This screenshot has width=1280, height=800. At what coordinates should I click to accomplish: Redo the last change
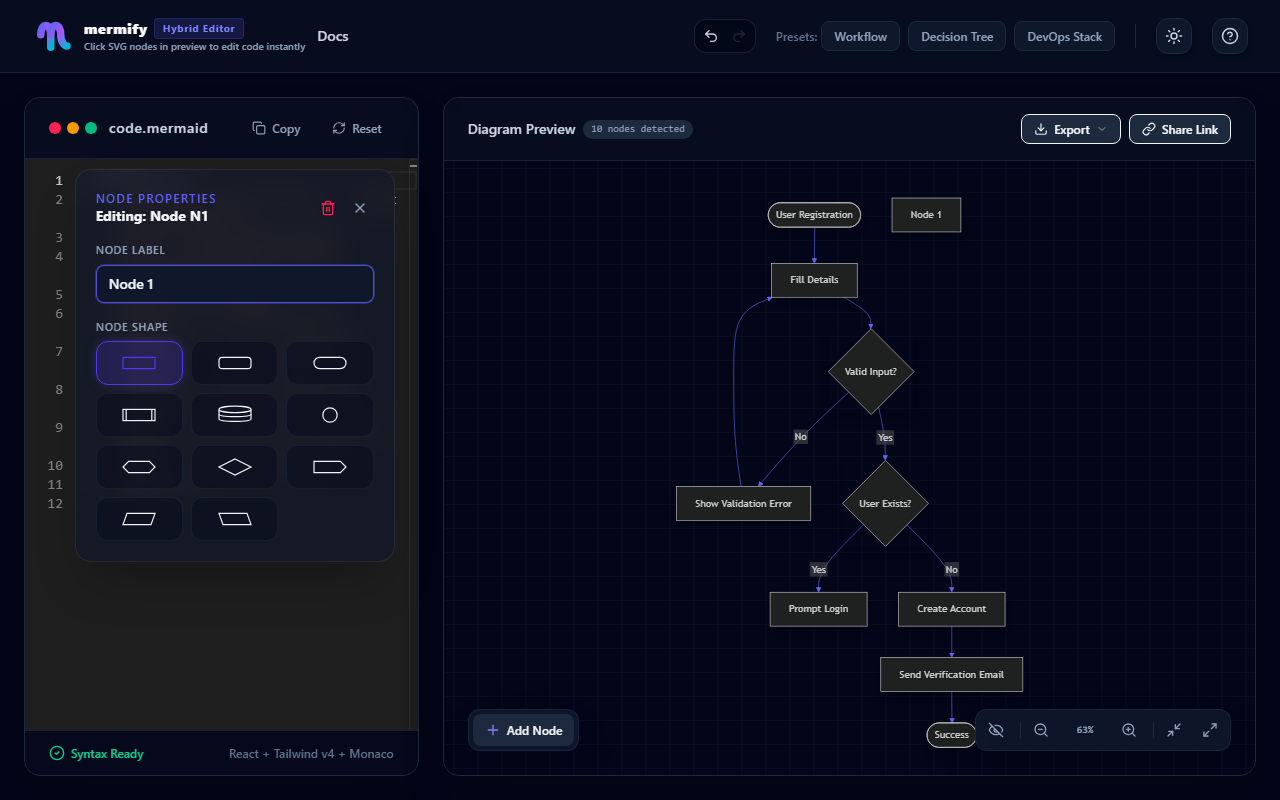pos(739,36)
